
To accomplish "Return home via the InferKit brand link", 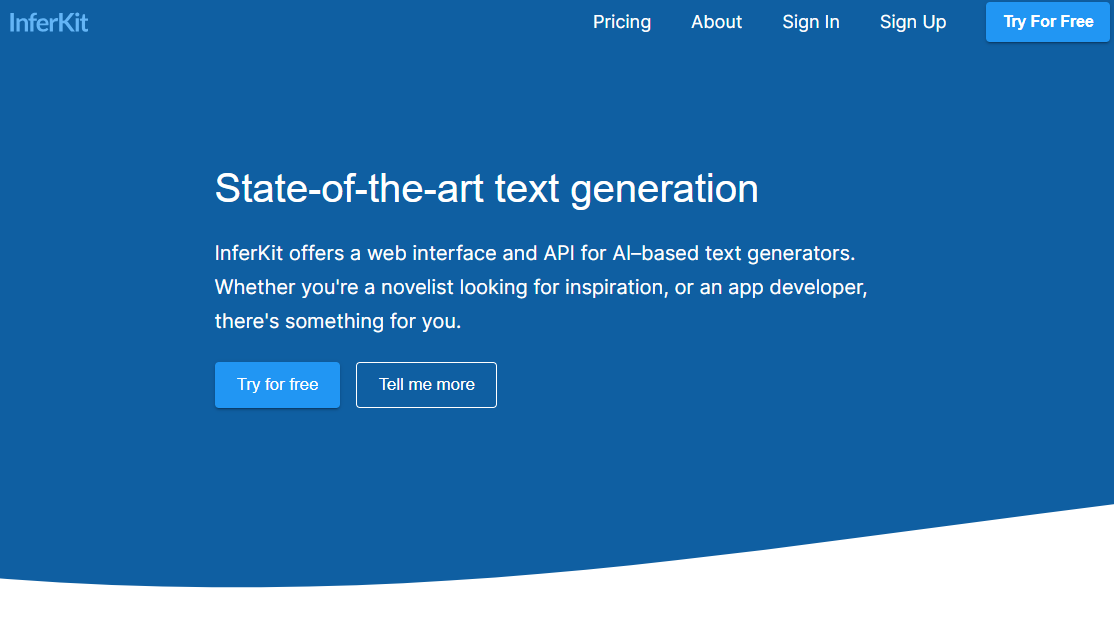I will tap(49, 22).
